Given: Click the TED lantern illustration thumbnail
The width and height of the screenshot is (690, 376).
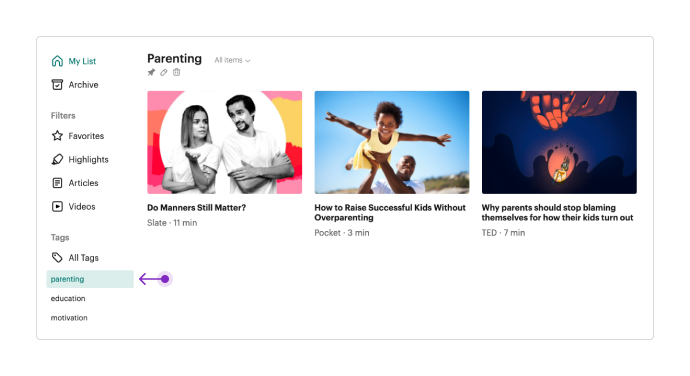Looking at the screenshot, I should [559, 142].
